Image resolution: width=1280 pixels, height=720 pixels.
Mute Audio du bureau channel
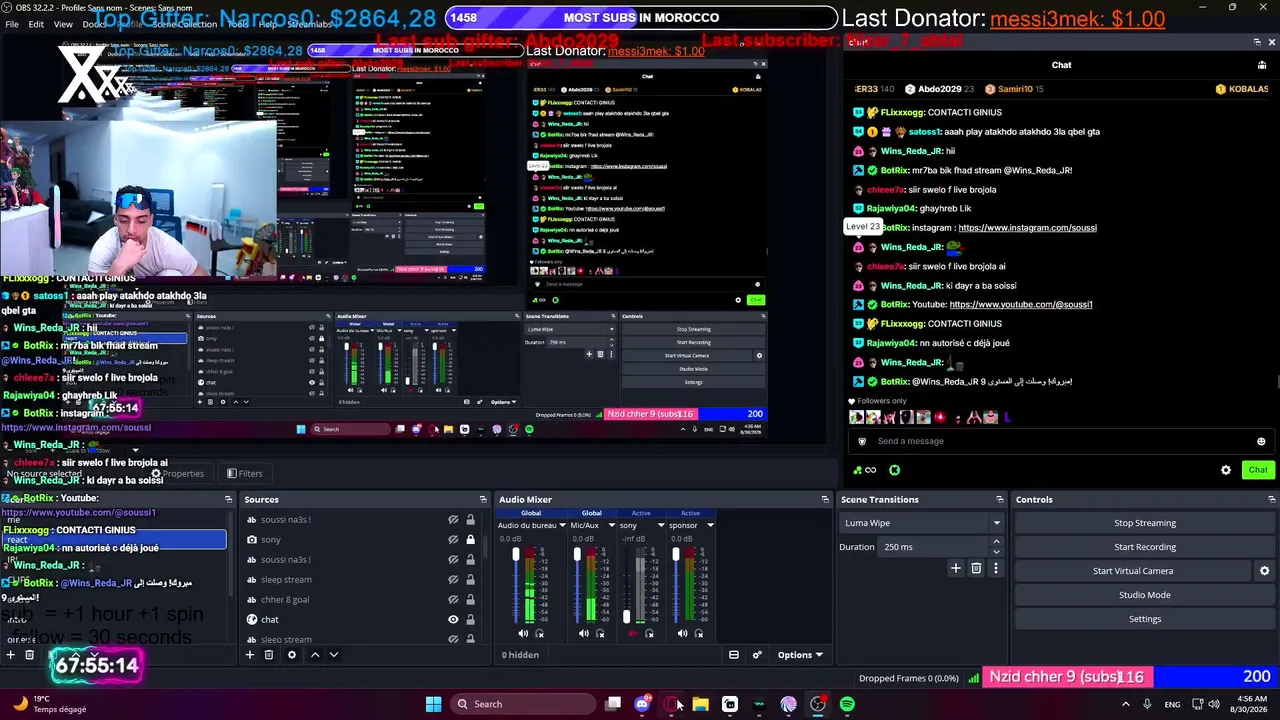tap(523, 634)
